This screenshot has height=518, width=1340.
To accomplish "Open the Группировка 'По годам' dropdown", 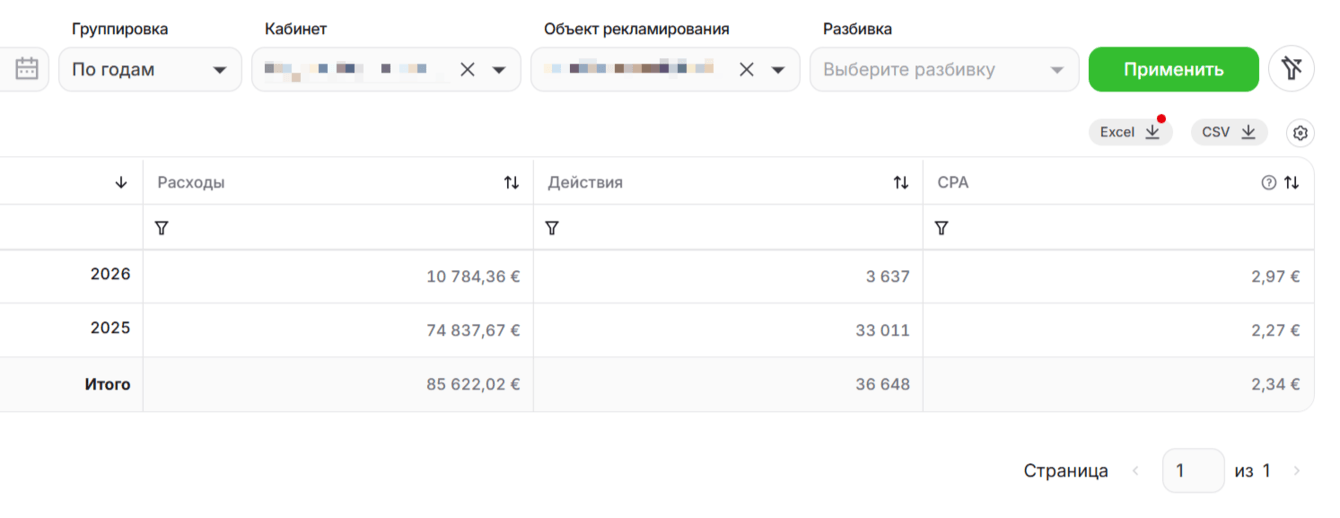I will click(x=150, y=70).
